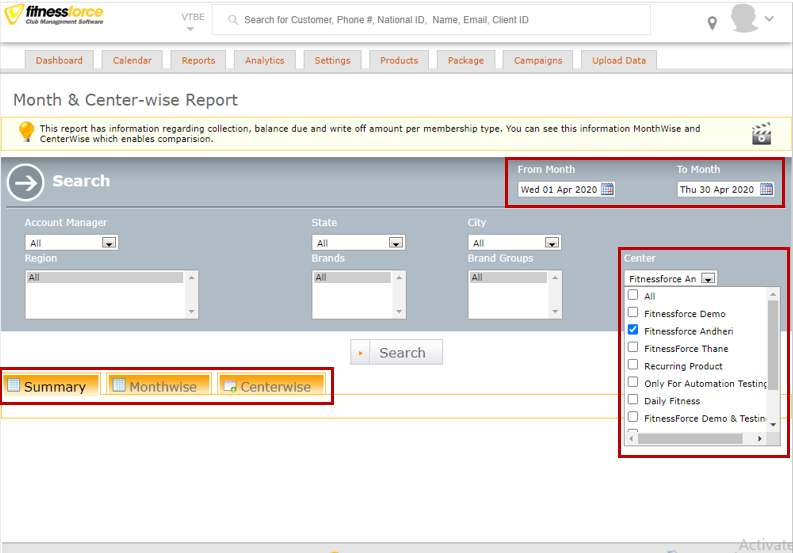Uncheck the Fitnessforce Andheri checkbox
Image resolution: width=793 pixels, height=553 pixels.
point(633,329)
